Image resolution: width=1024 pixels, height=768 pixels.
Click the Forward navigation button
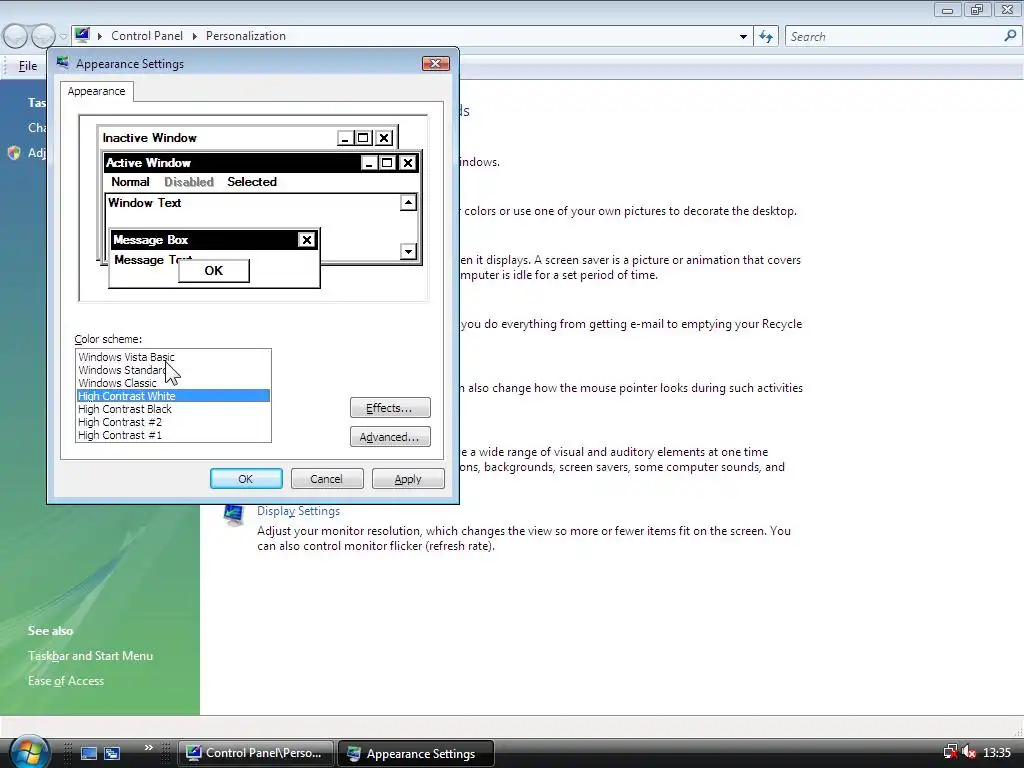[42, 36]
